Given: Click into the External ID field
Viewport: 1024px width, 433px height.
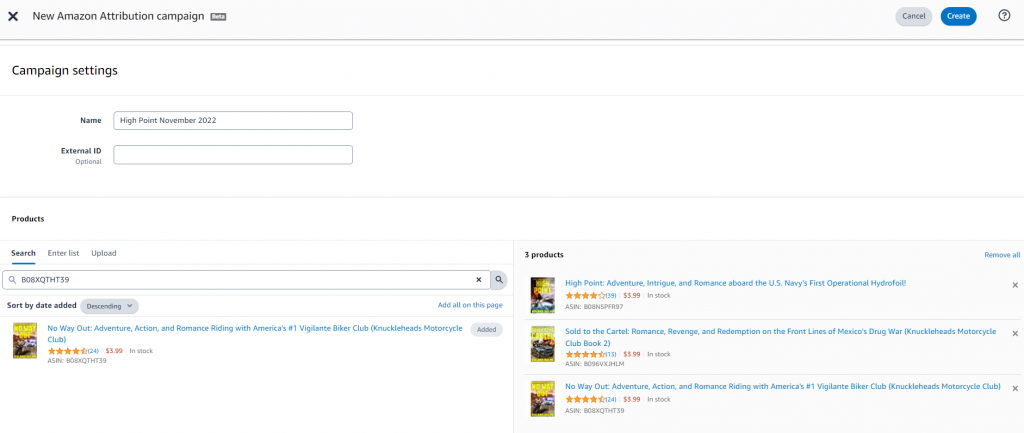Looking at the screenshot, I should (x=233, y=155).
